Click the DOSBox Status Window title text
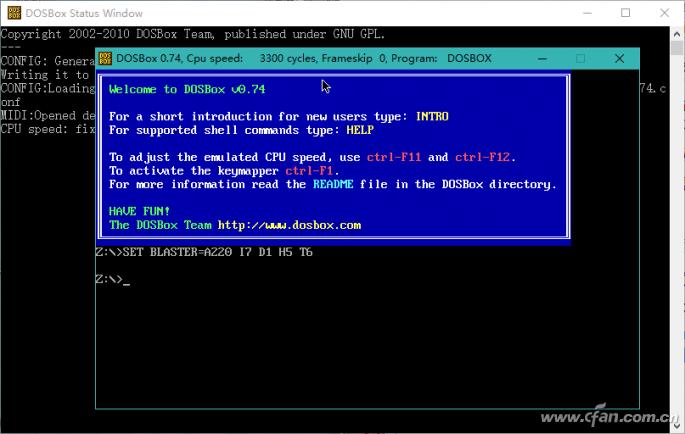The height and width of the screenshot is (434, 685). [x=84, y=14]
